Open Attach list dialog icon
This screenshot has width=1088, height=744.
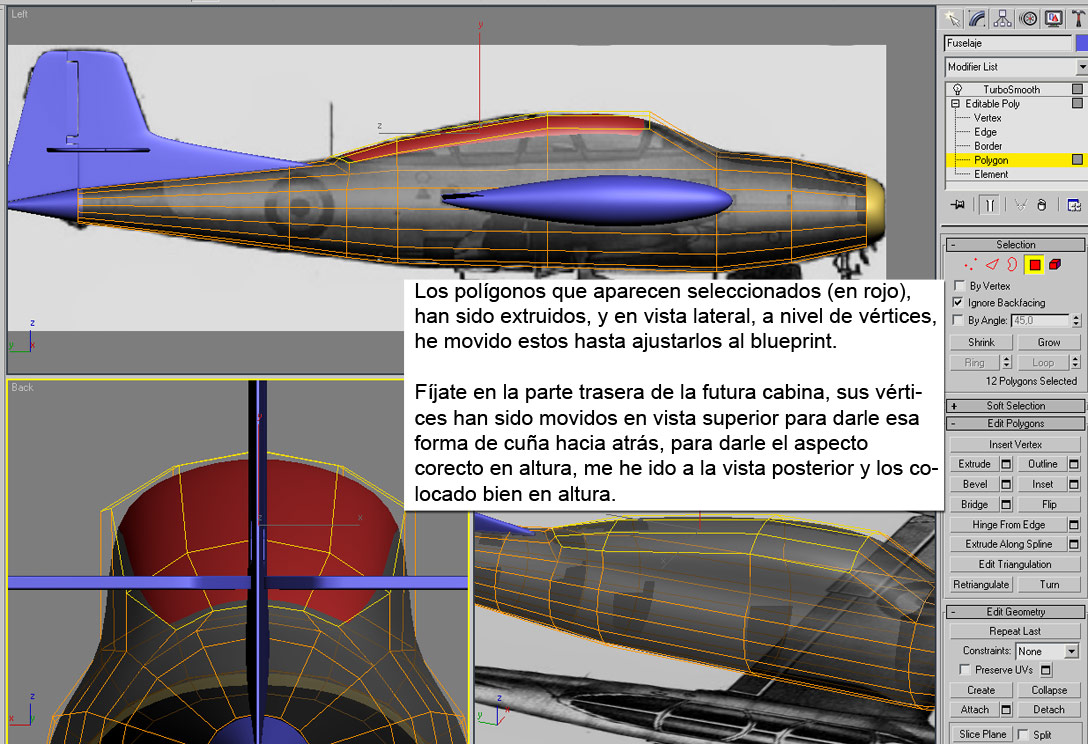(1006, 709)
